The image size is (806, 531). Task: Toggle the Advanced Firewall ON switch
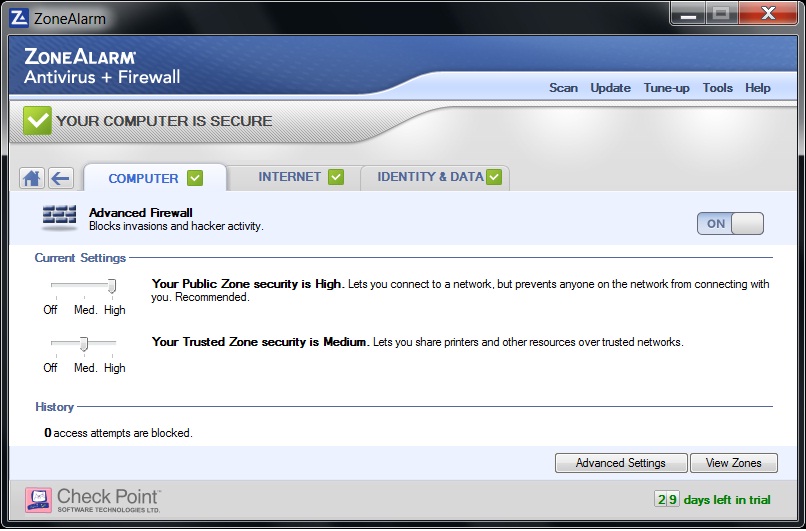coord(730,224)
